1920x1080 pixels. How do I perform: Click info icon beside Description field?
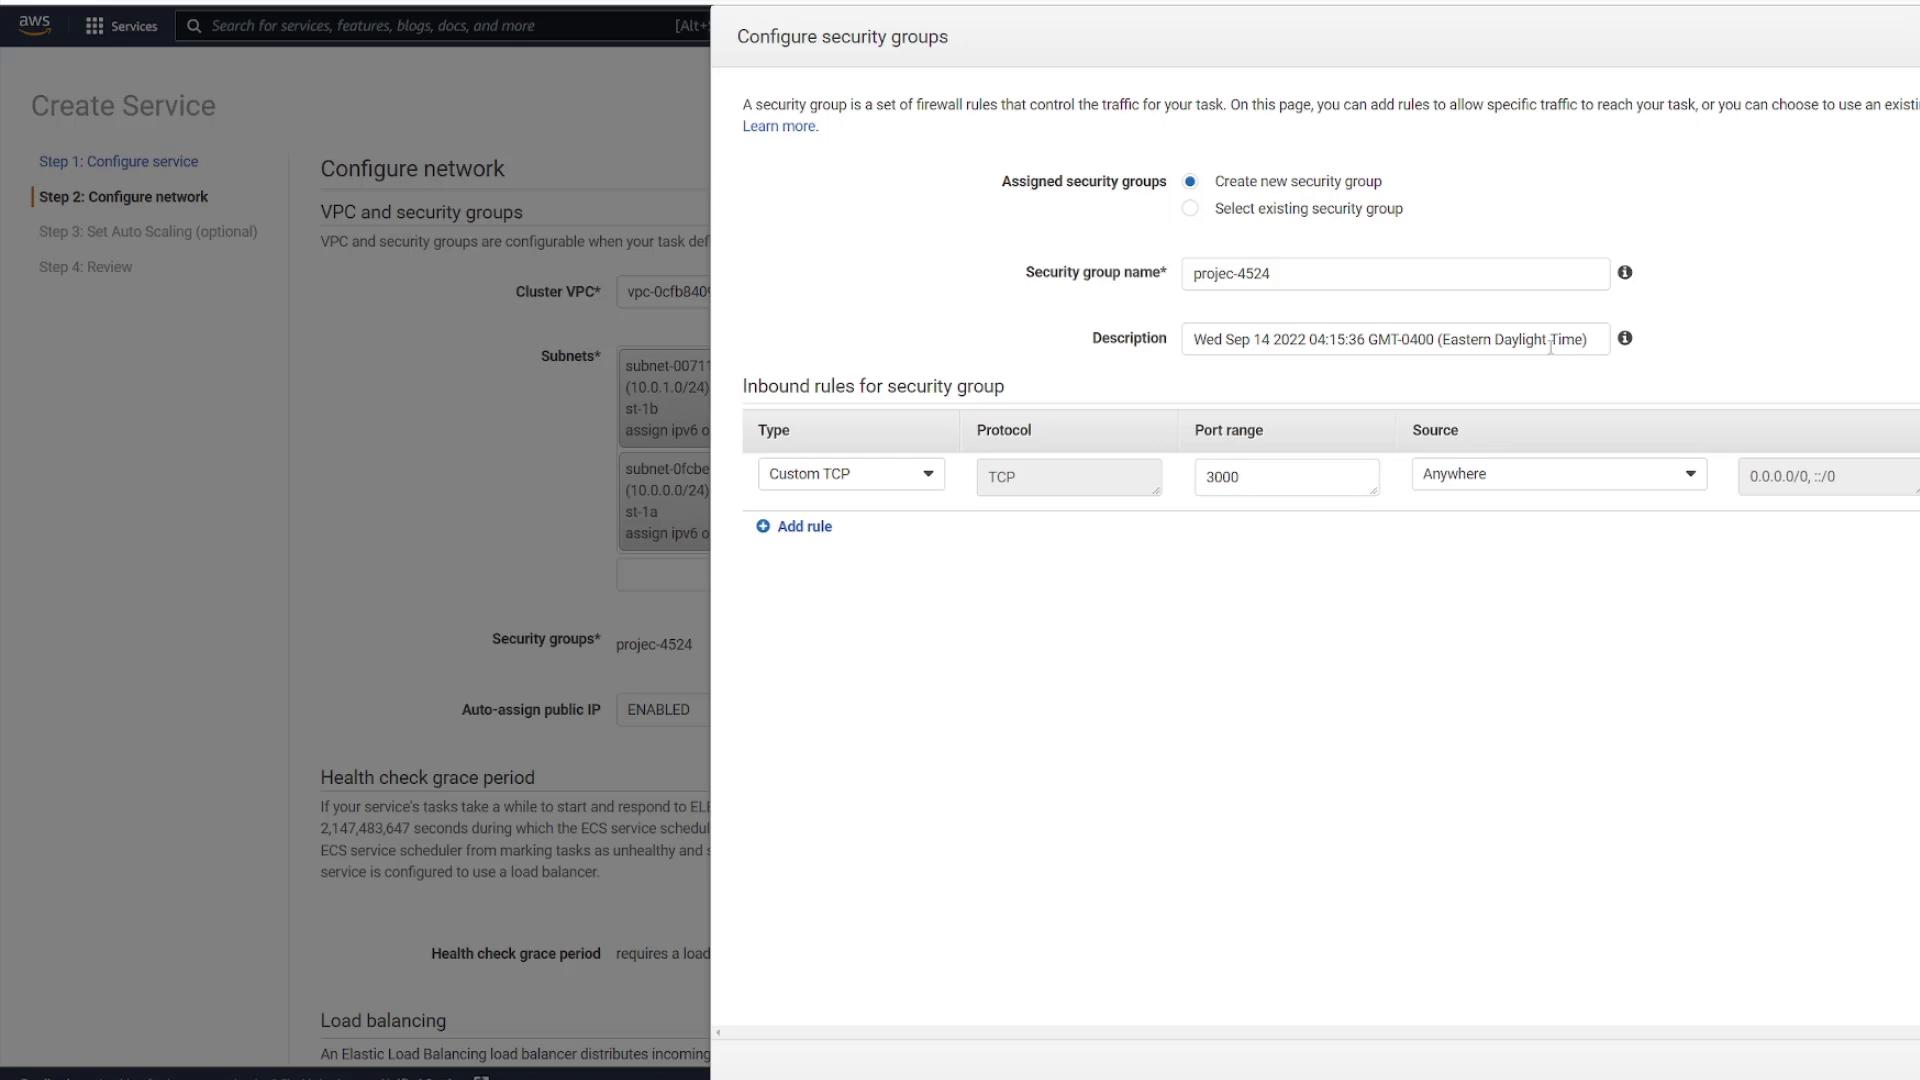tap(1625, 338)
